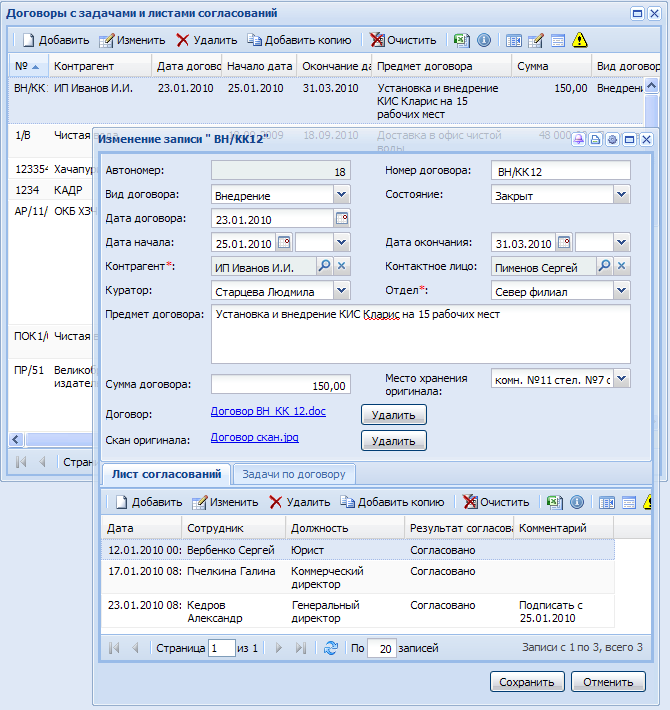Open the calendar picker for Дата окончания

pos(564,243)
